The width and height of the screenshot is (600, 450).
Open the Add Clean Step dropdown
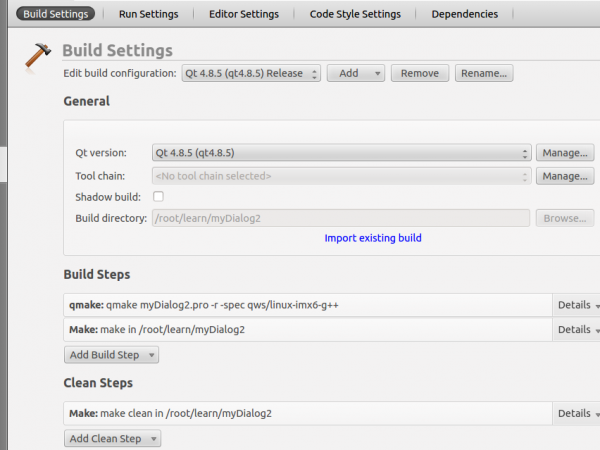click(x=112, y=439)
